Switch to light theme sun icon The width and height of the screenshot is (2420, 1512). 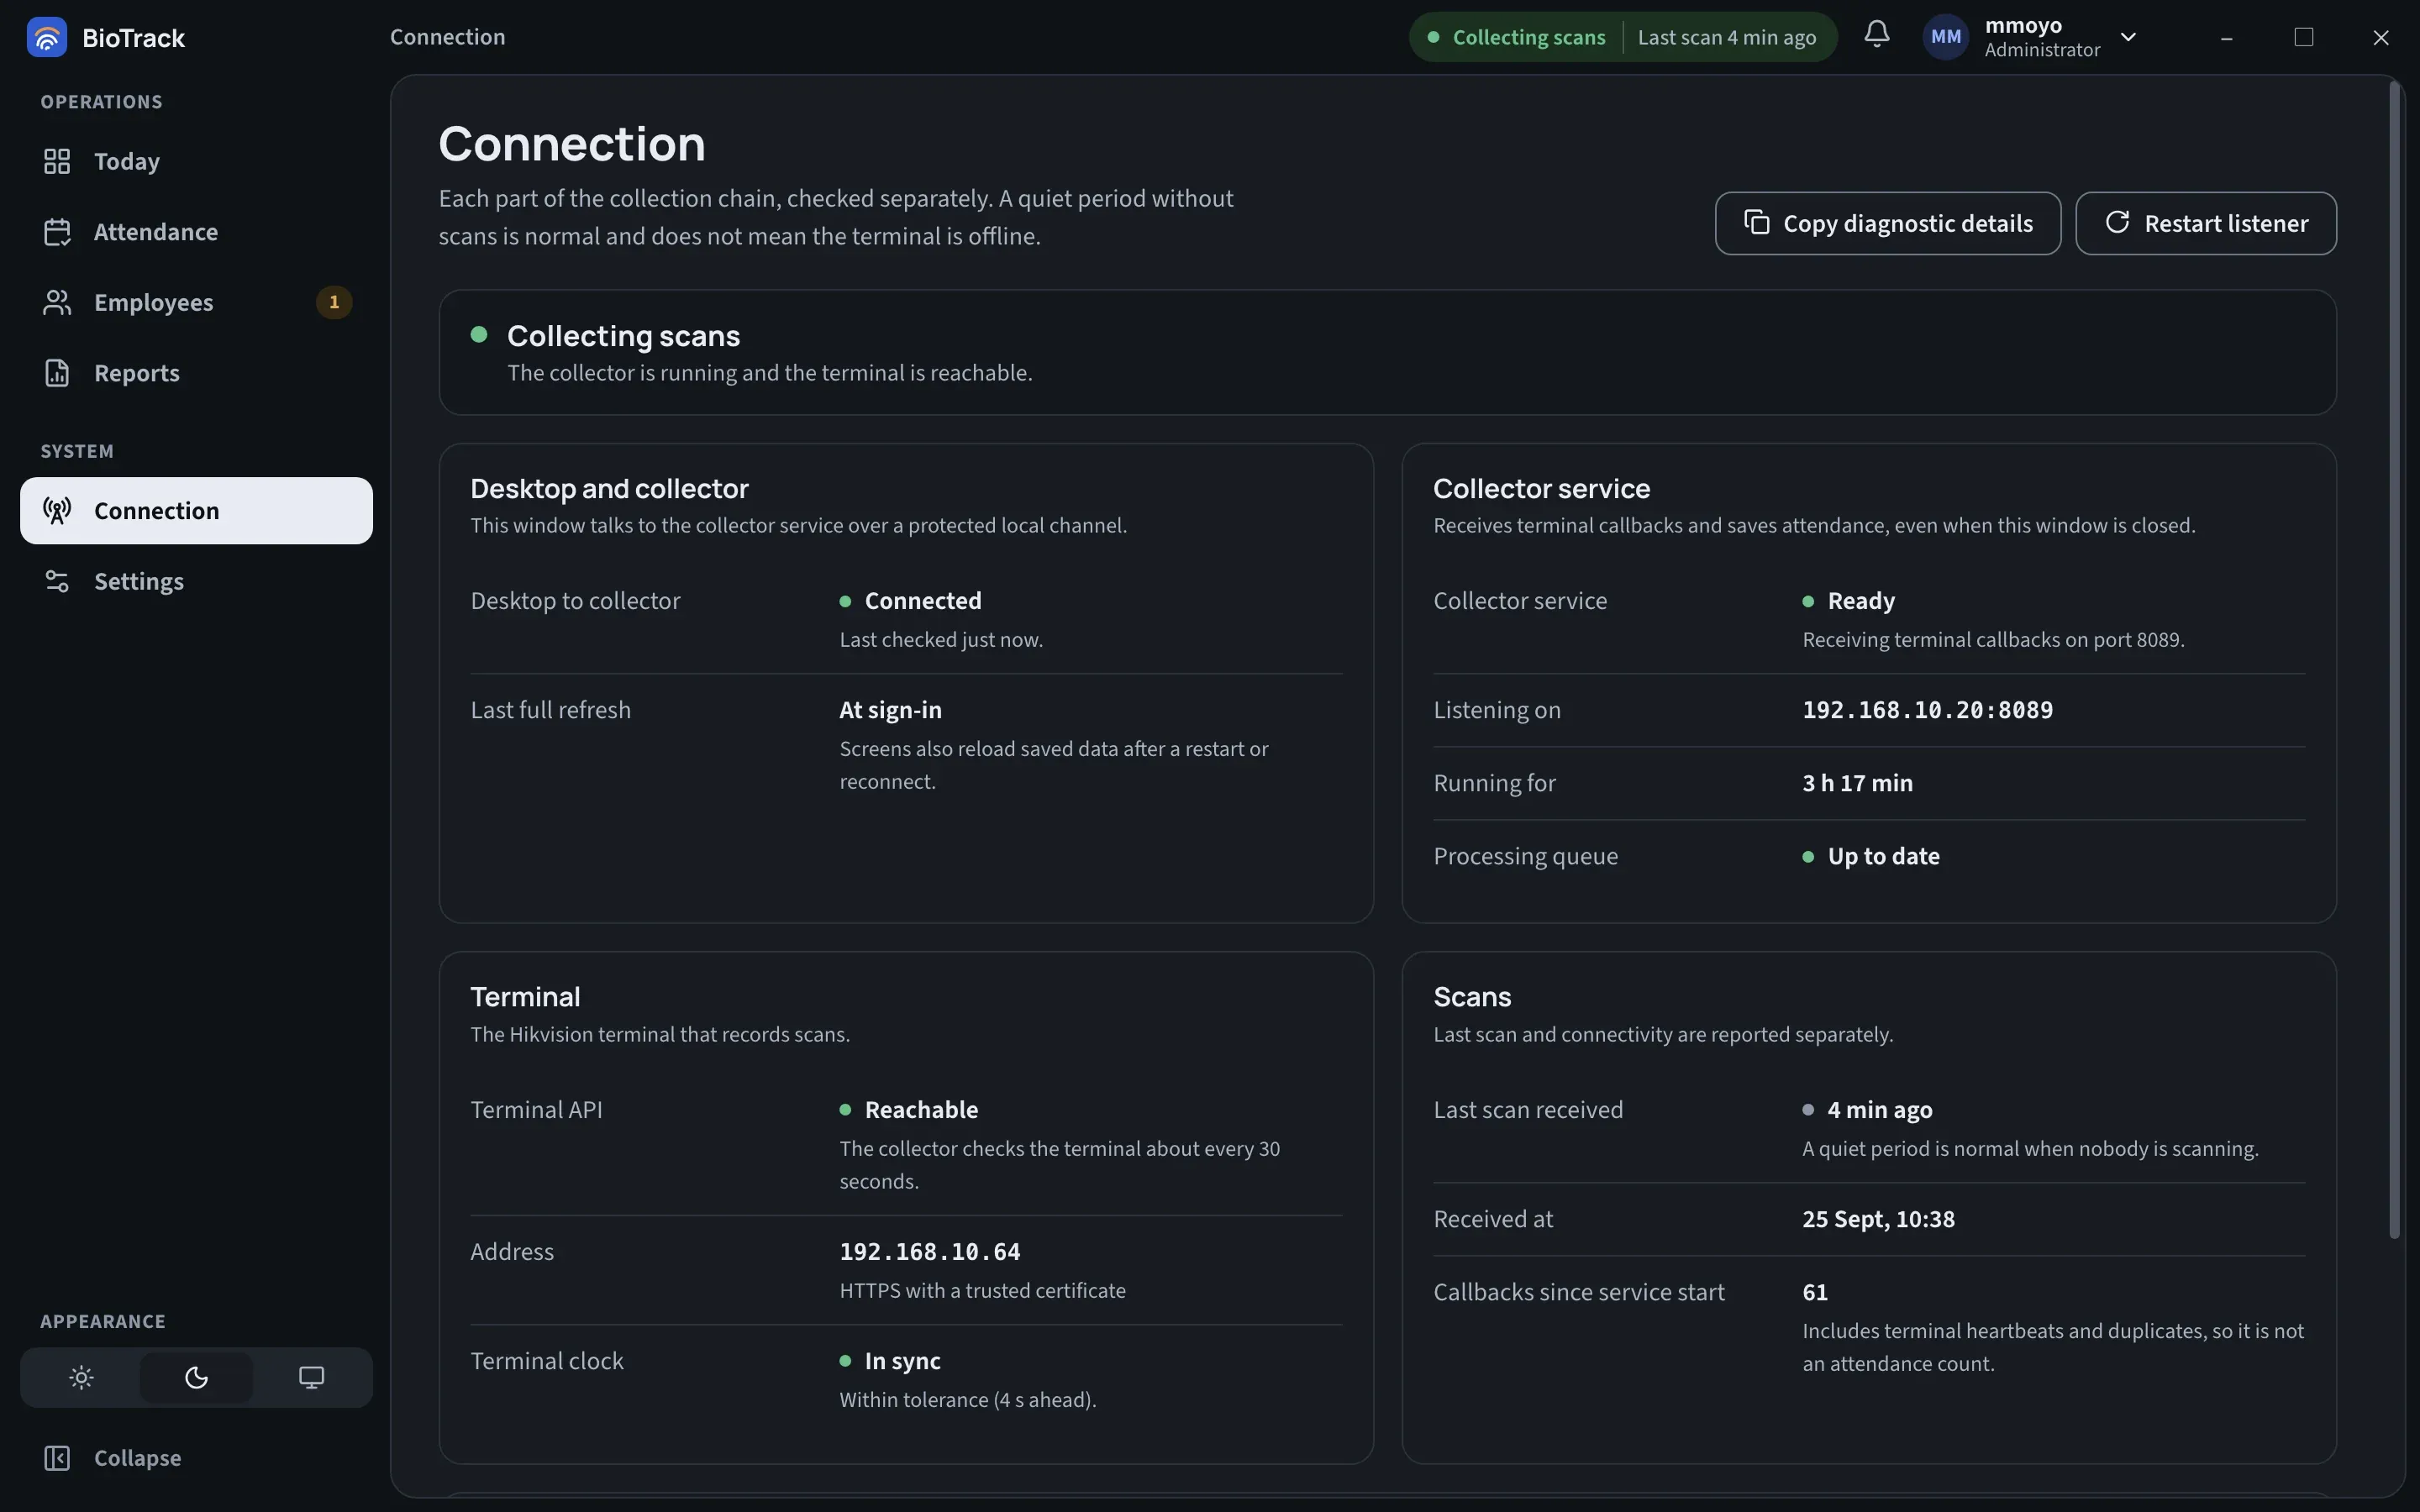pyautogui.click(x=81, y=1378)
